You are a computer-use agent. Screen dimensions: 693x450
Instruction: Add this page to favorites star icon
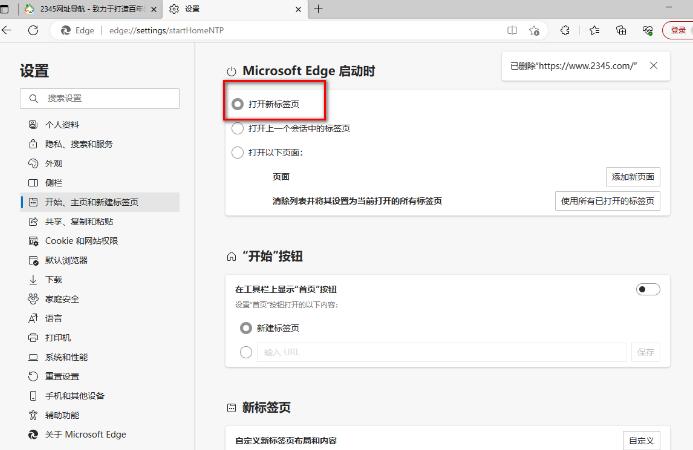point(534,31)
